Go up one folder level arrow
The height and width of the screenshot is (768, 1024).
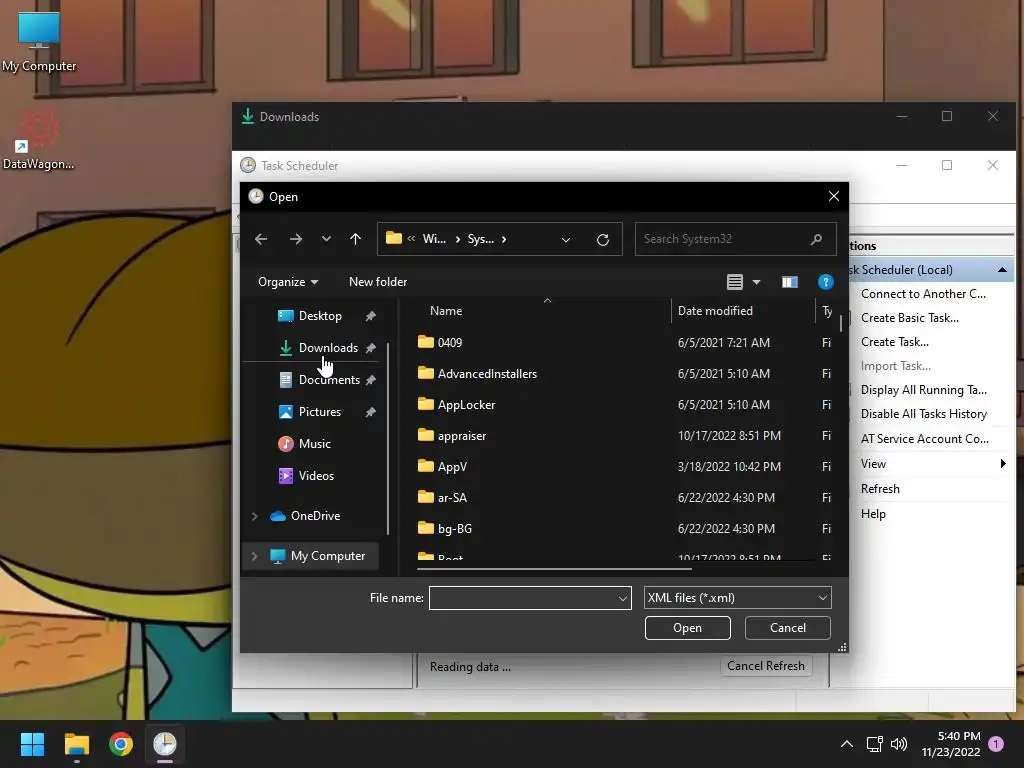pyautogui.click(x=355, y=239)
